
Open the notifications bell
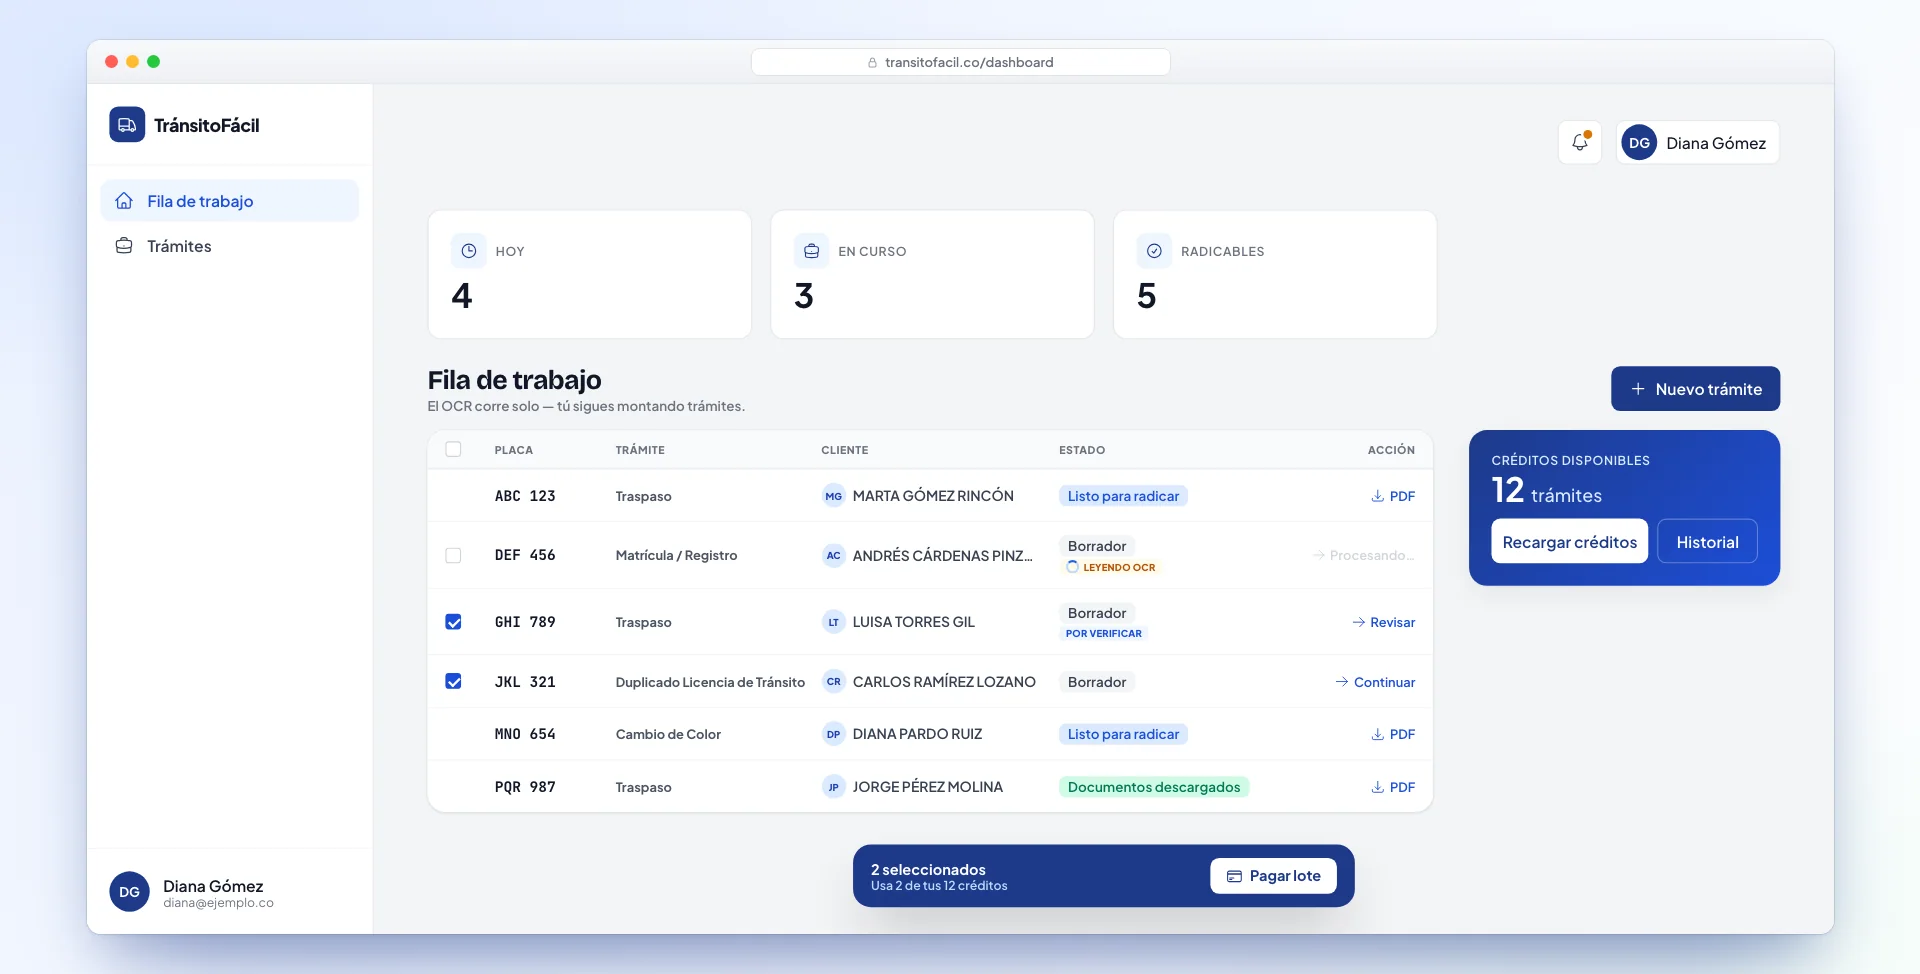(1580, 142)
